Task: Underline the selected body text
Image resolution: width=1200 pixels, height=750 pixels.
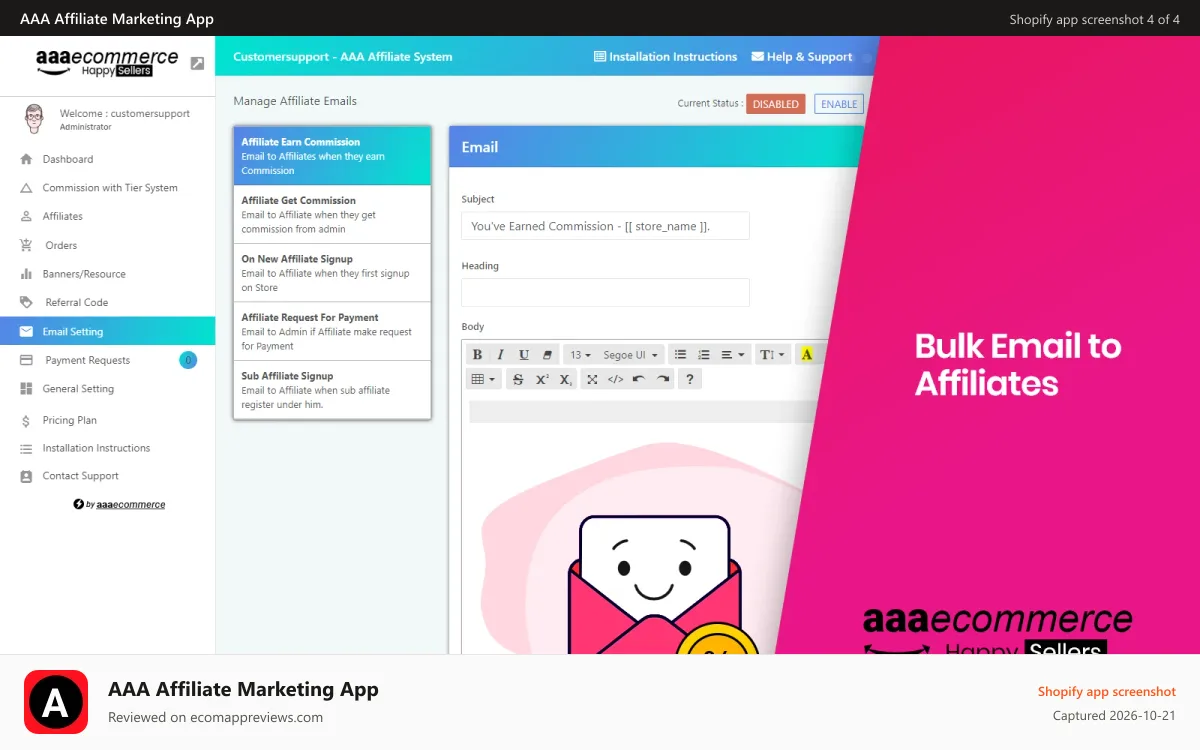Action: coord(524,355)
